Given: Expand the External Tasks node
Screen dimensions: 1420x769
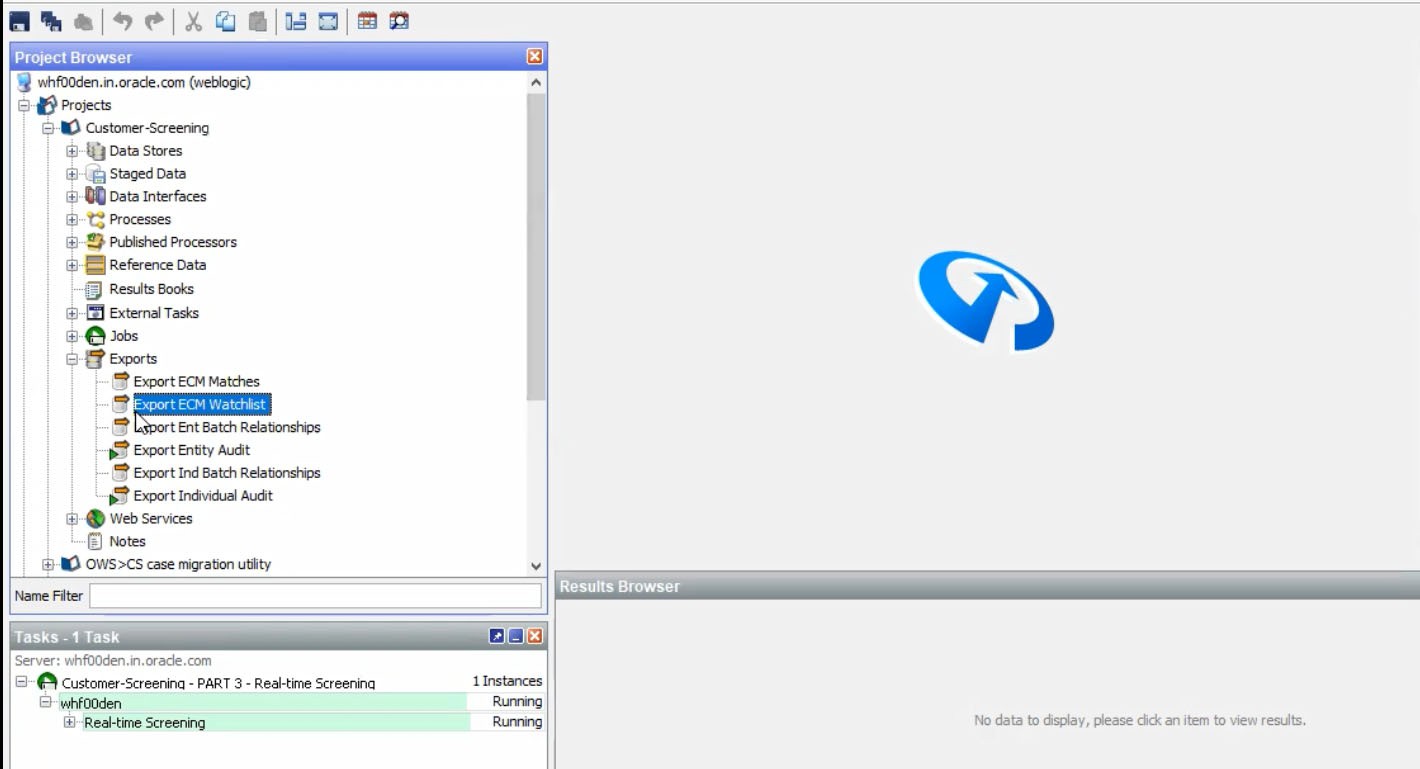Looking at the screenshot, I should pos(72,313).
